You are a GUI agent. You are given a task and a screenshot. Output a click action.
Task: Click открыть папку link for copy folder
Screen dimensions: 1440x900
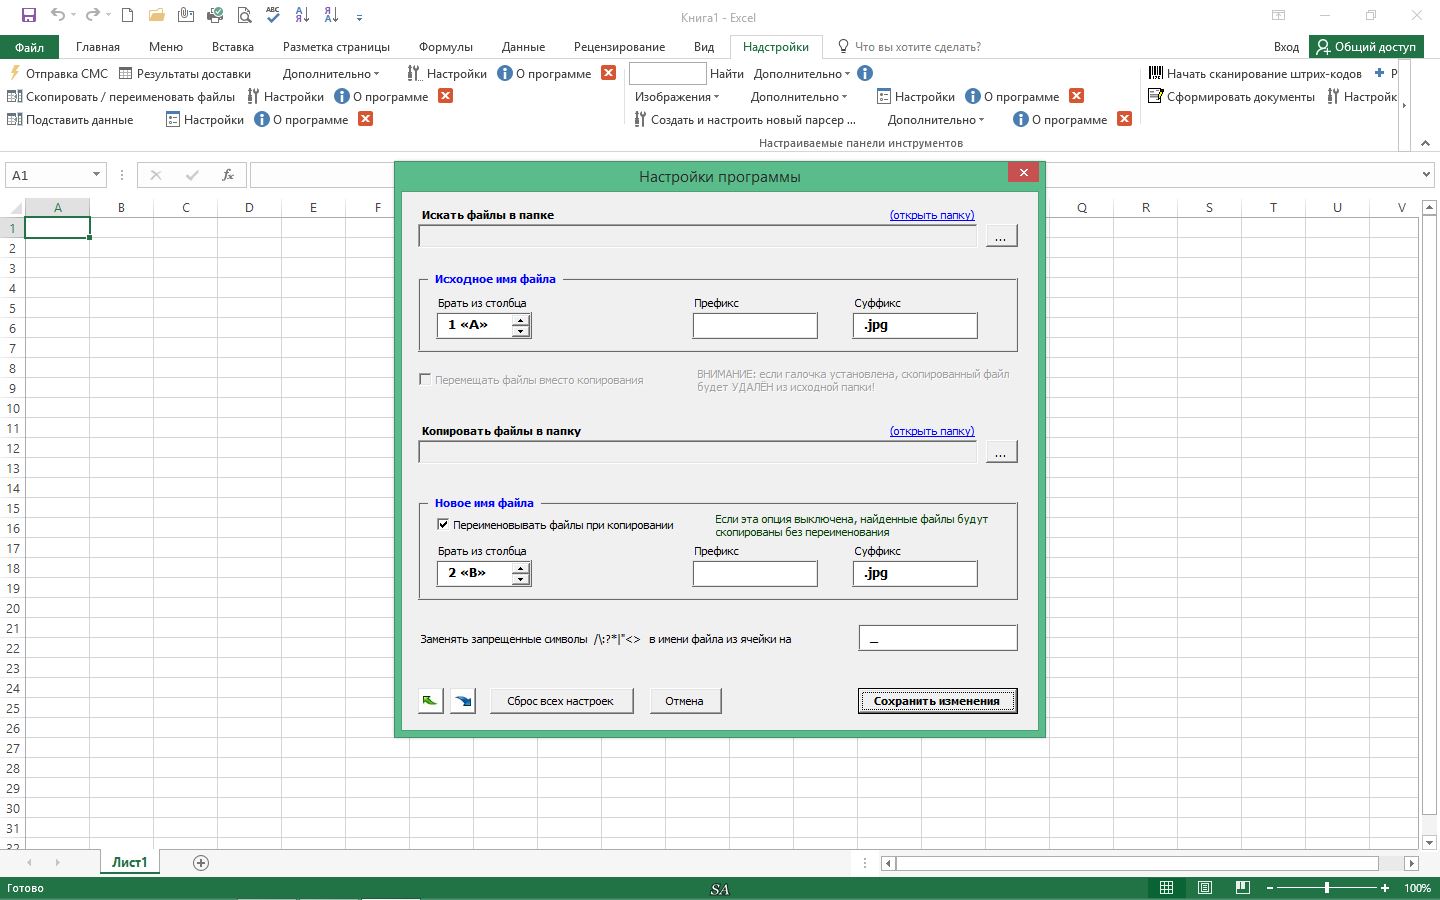click(x=932, y=431)
